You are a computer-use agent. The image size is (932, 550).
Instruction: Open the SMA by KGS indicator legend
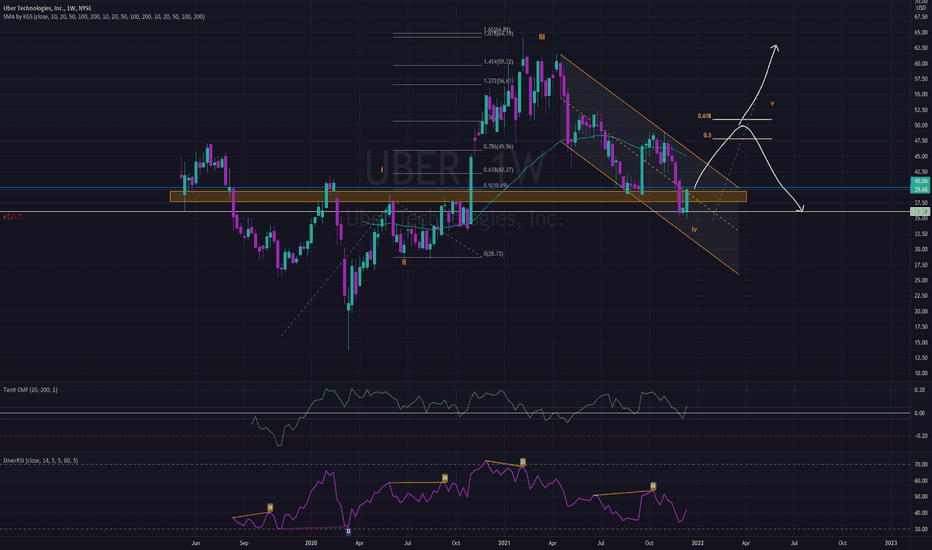103,17
